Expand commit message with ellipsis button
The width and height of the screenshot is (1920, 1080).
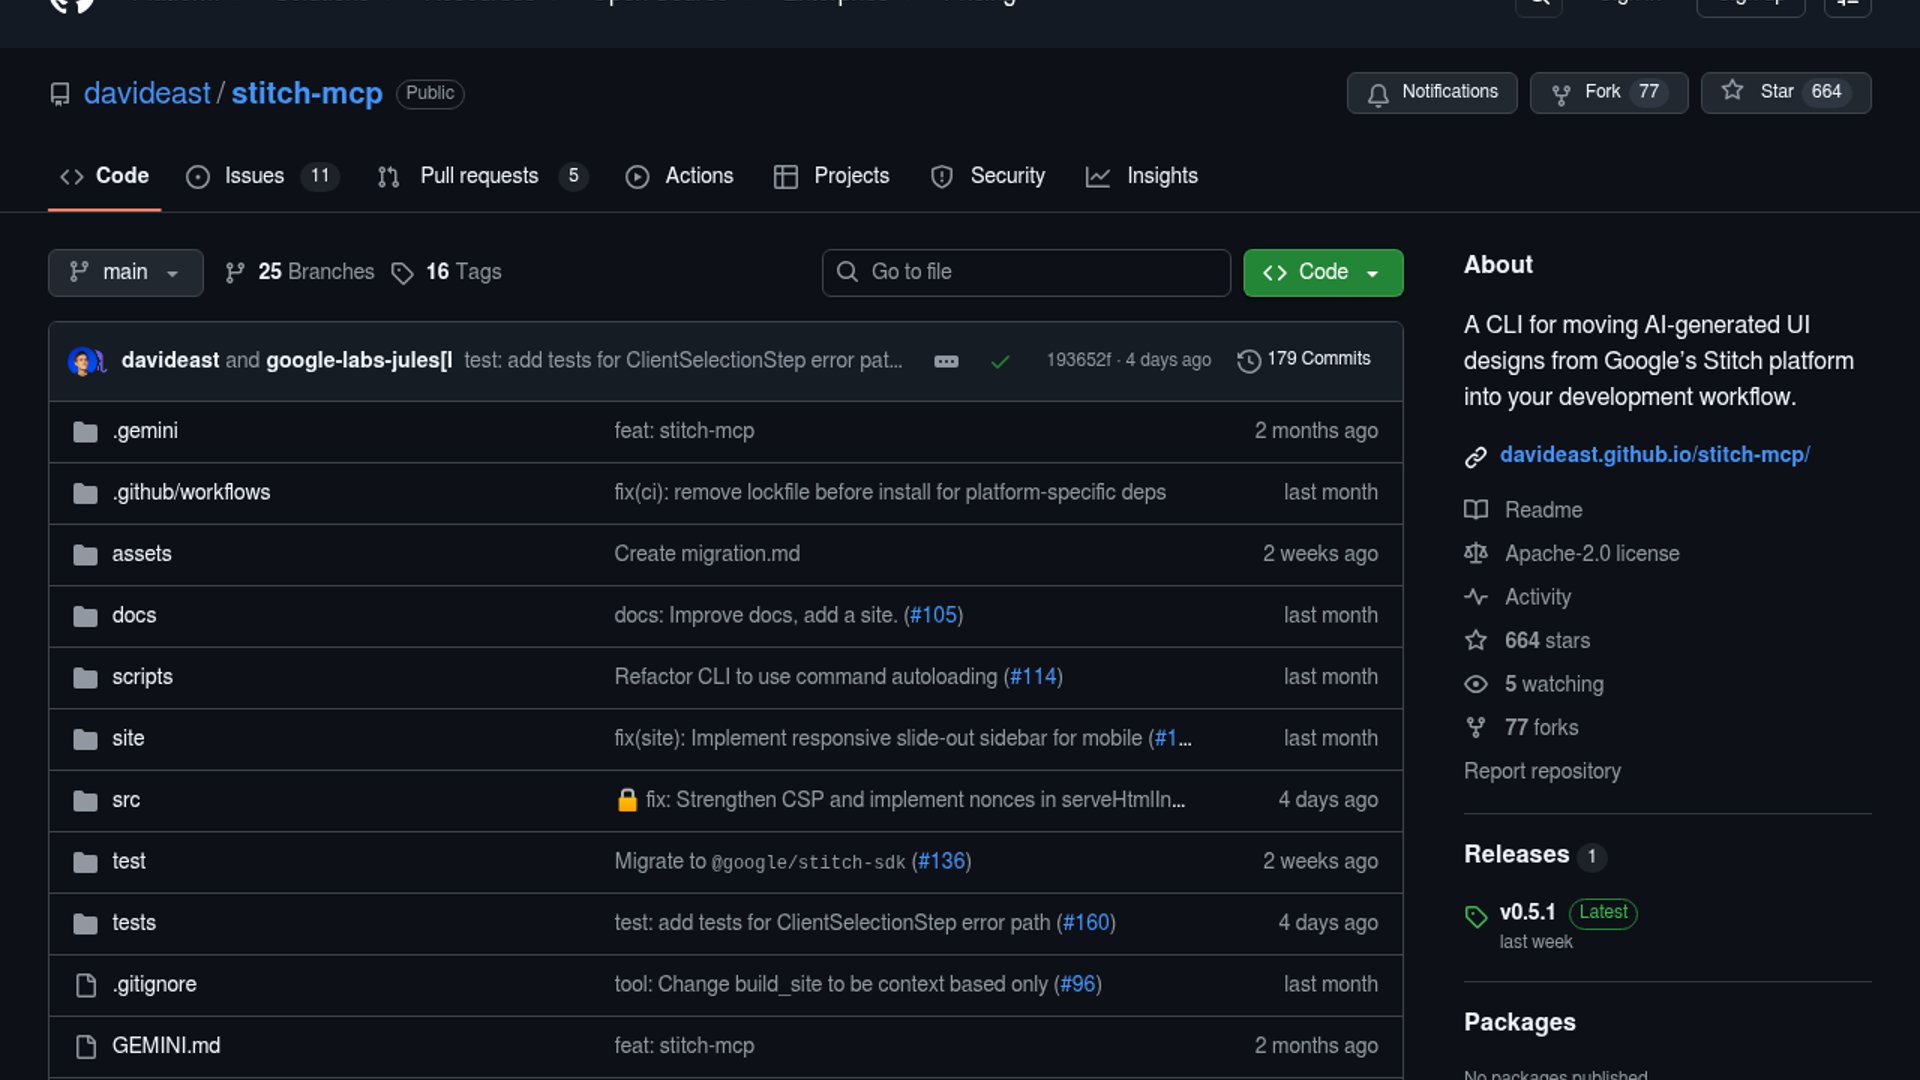click(x=945, y=361)
